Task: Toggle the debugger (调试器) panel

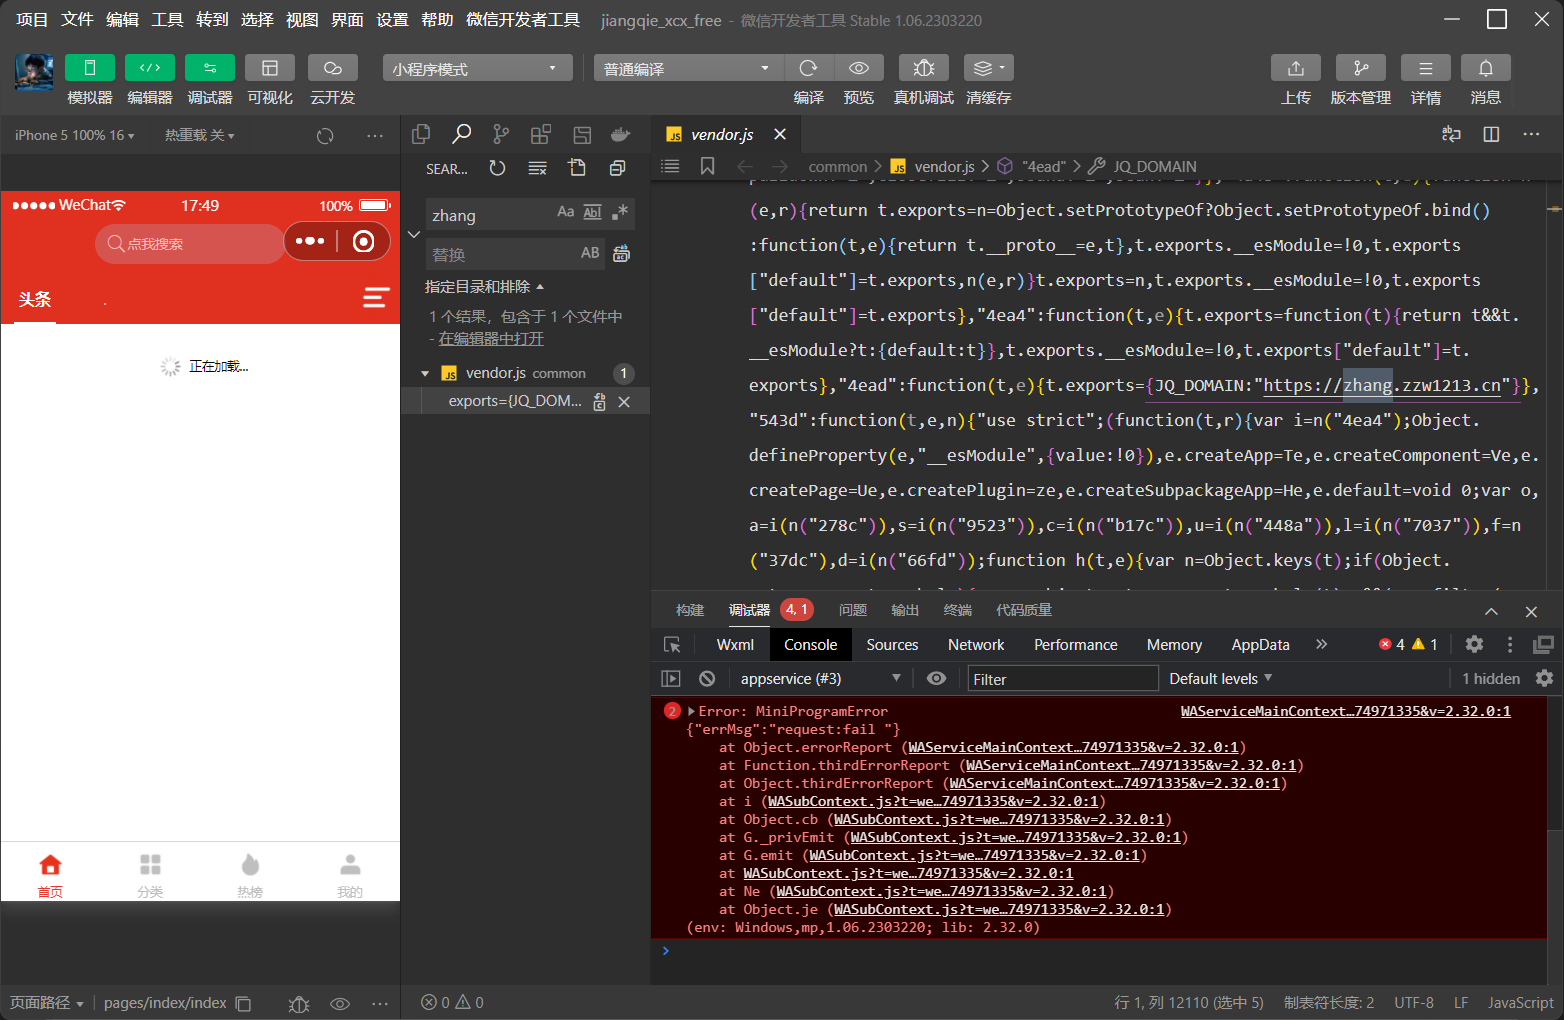Action: coord(210,68)
